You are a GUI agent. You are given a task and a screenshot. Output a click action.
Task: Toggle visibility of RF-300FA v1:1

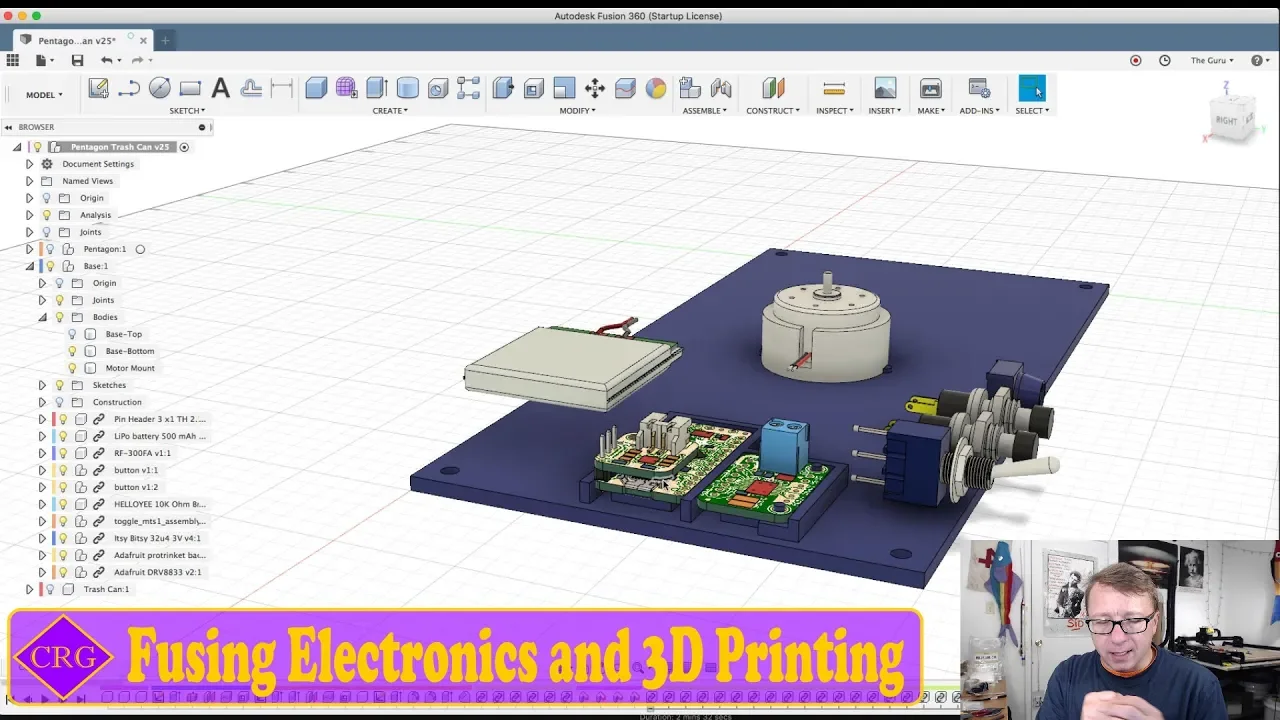pos(62,453)
